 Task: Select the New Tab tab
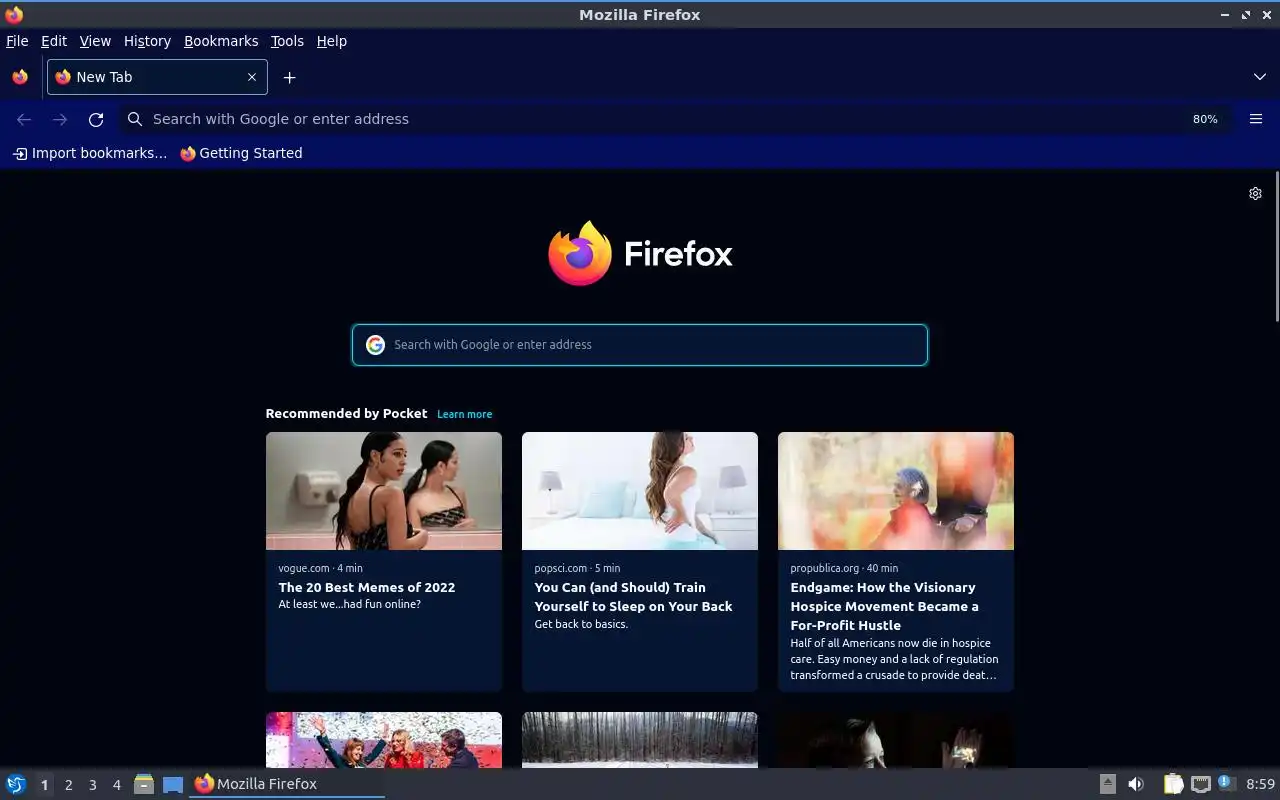click(156, 77)
